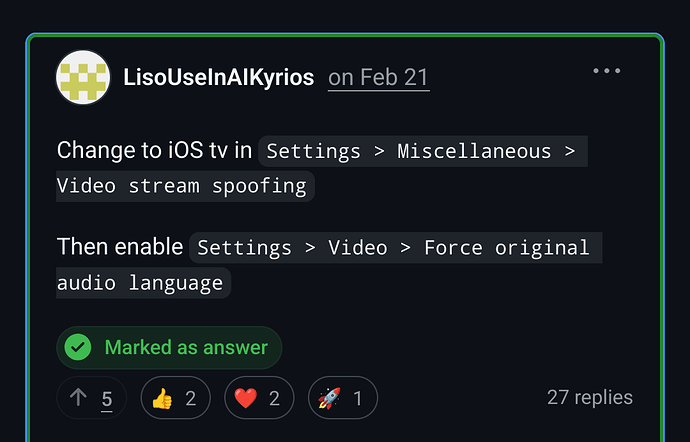
Task: Click the "audio language" code text
Action: click(143, 282)
